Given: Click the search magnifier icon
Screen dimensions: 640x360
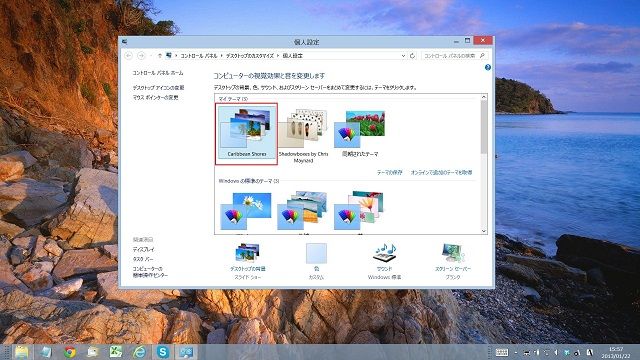Looking at the screenshot, I should pyautogui.click(x=482, y=56).
